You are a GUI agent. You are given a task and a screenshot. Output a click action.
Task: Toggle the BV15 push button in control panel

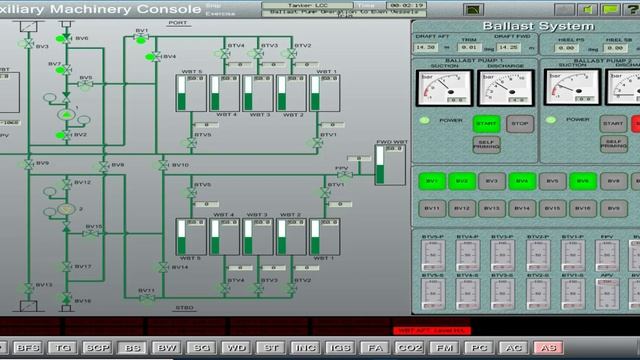coord(552,208)
